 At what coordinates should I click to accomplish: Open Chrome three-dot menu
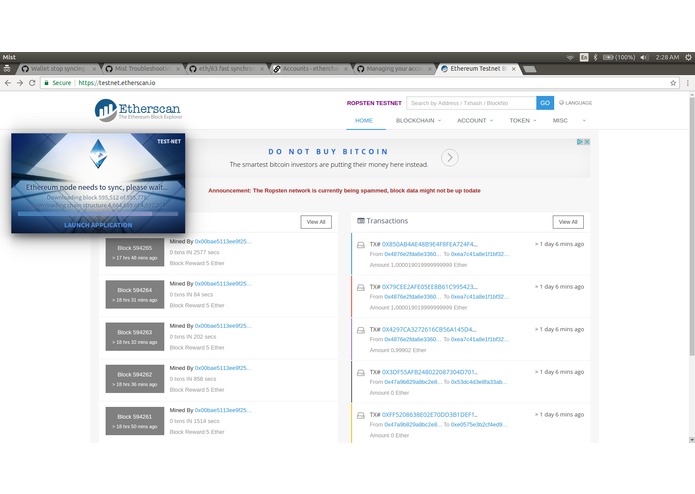click(687, 83)
